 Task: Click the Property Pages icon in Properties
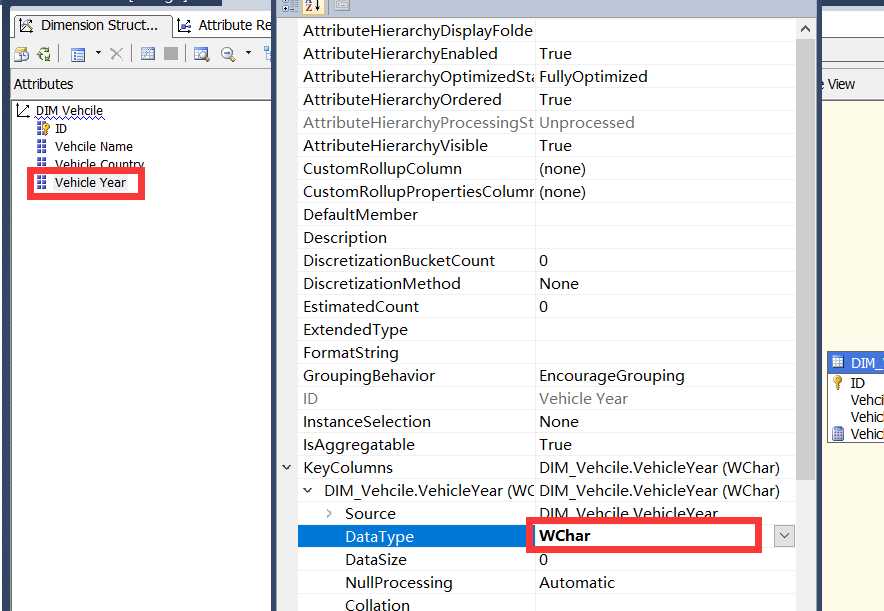[342, 6]
